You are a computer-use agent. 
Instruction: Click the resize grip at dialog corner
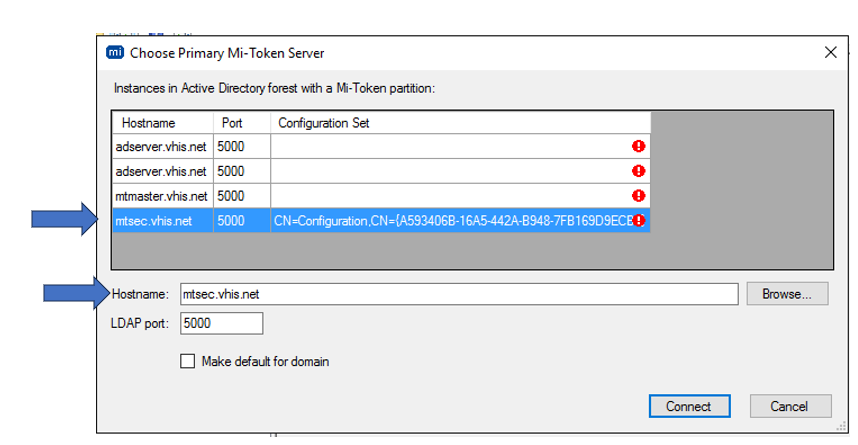[842, 427]
